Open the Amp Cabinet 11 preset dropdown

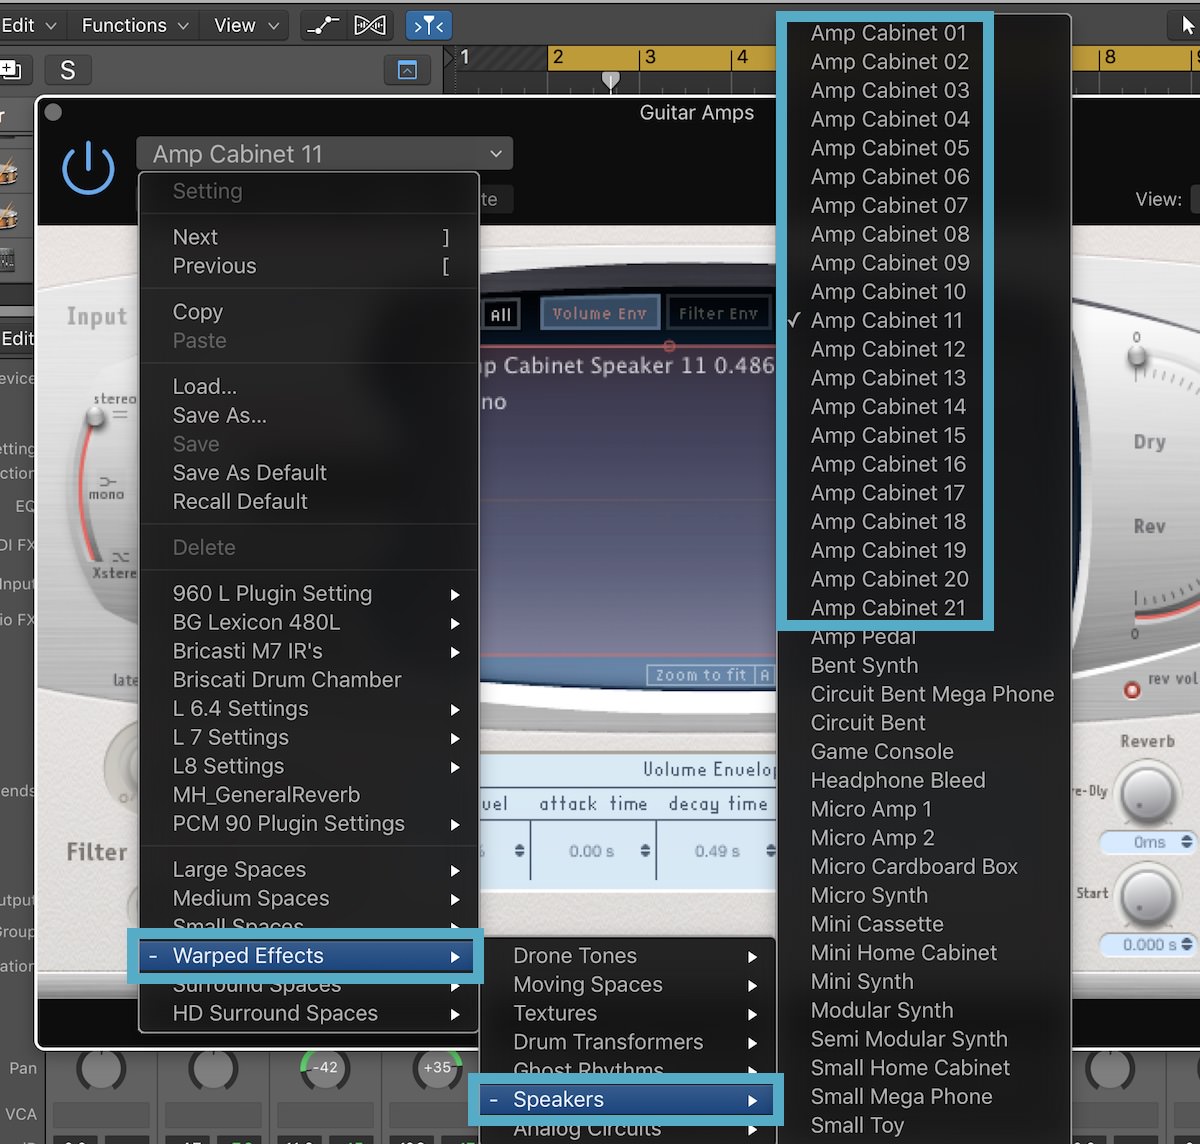coord(325,154)
